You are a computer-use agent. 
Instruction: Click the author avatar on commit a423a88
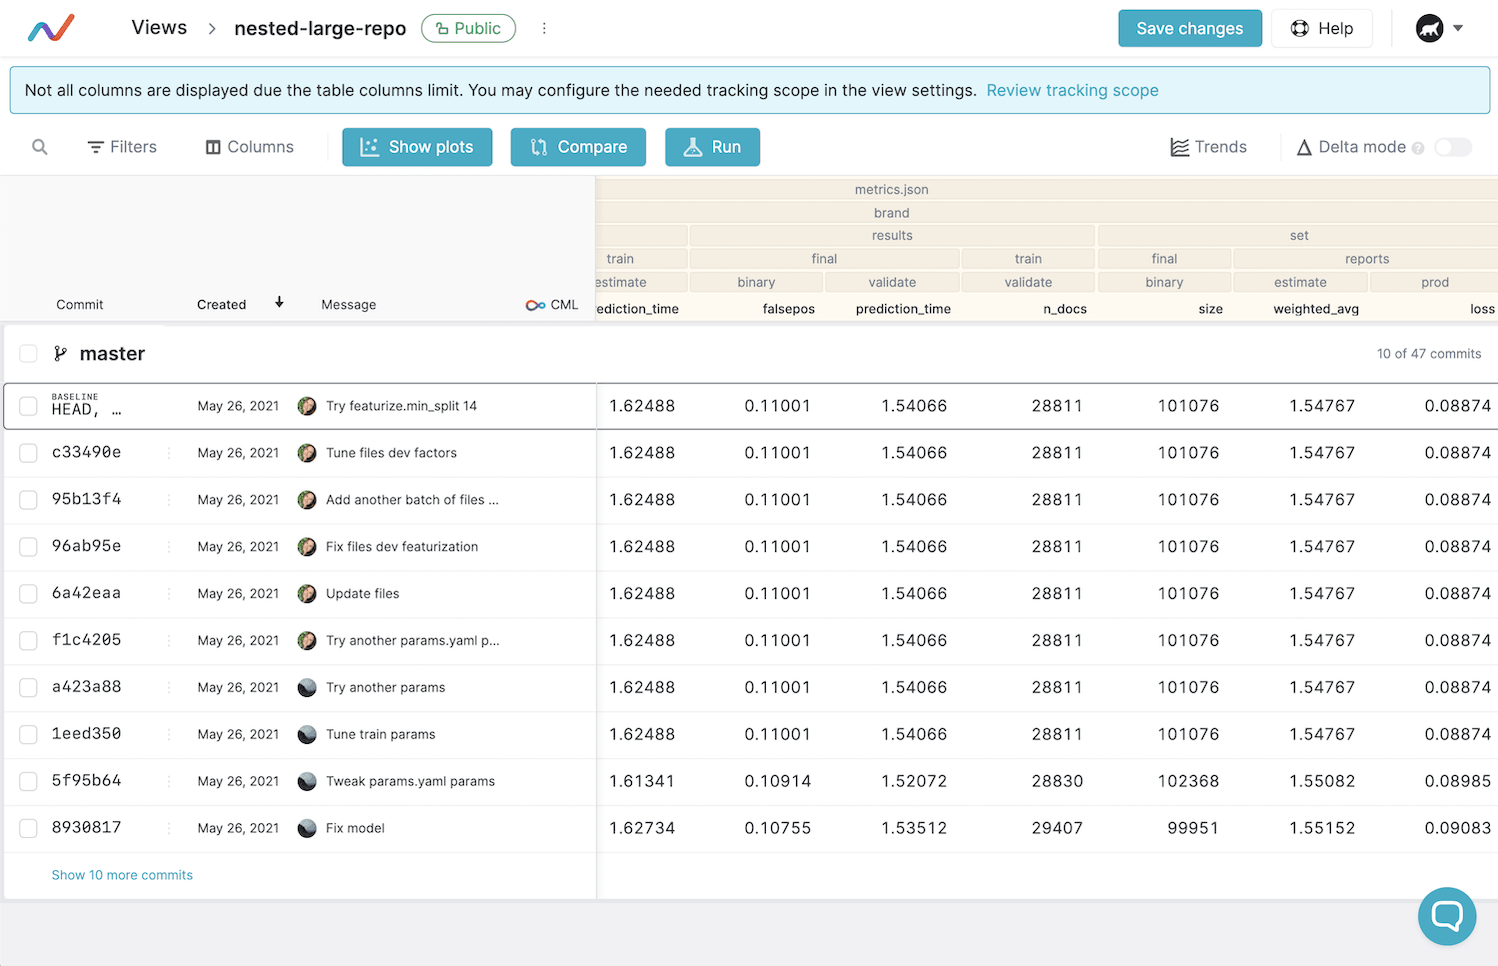click(307, 688)
